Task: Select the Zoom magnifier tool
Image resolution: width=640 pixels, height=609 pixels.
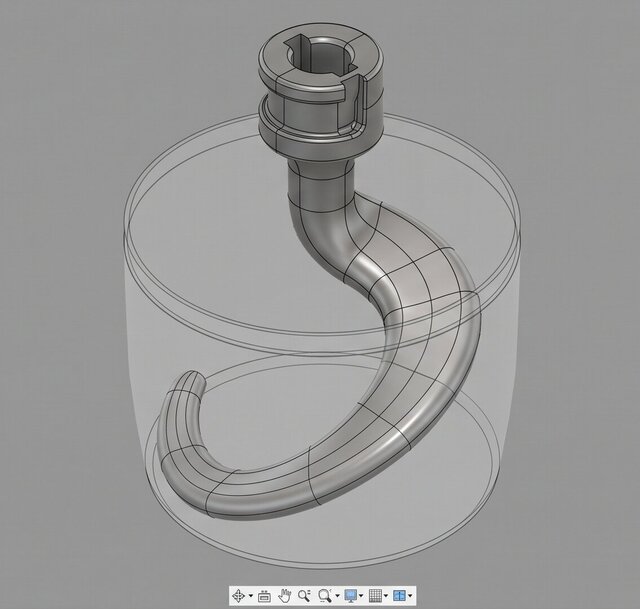Action: point(304,596)
